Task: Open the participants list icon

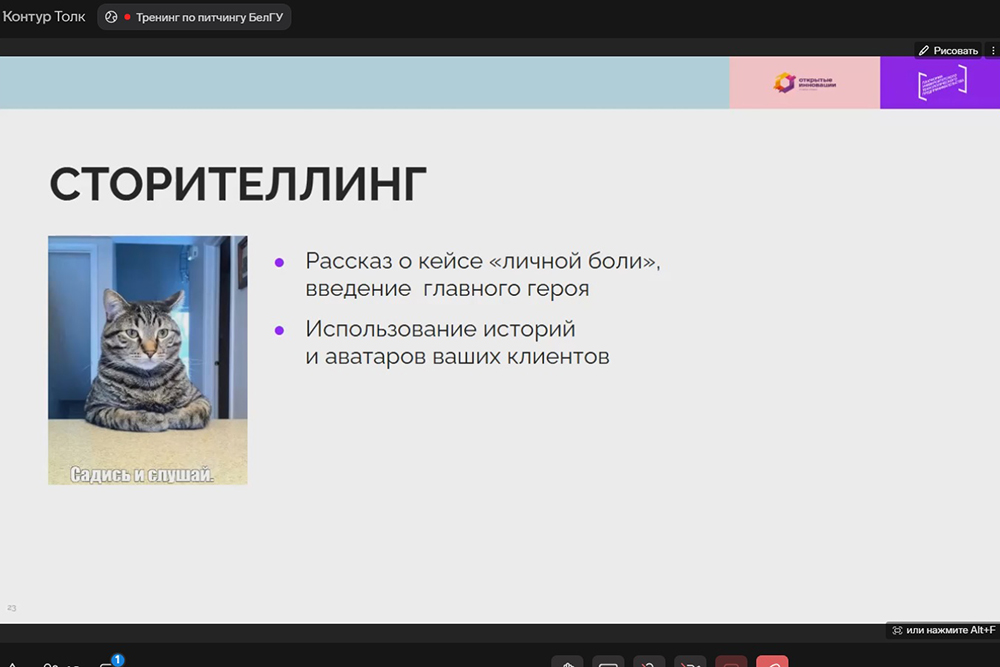Action: (60, 663)
